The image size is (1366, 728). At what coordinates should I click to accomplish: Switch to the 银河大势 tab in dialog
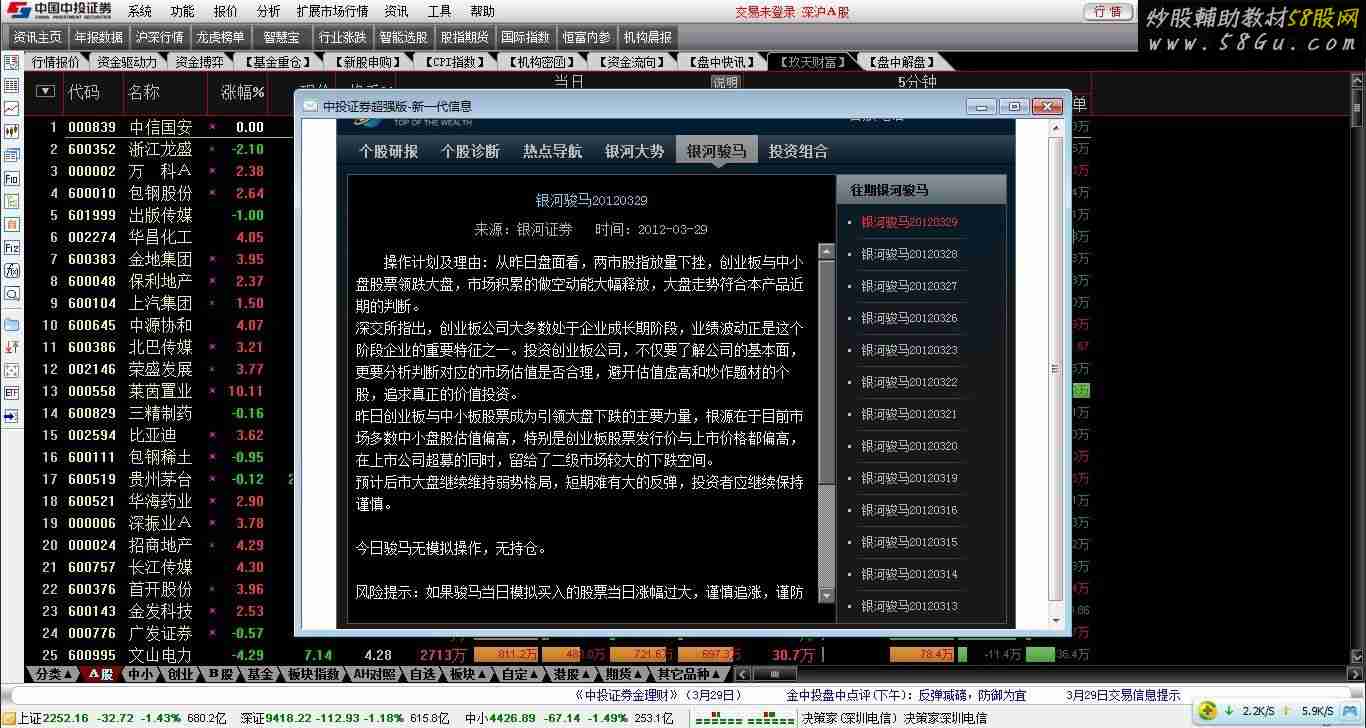(634, 151)
